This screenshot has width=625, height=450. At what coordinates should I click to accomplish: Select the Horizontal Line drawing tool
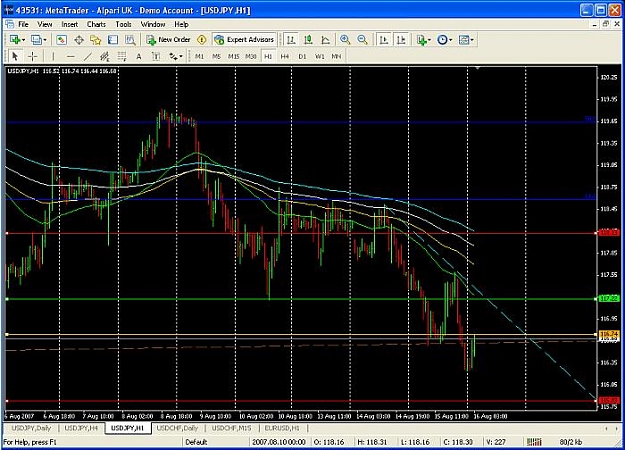[x=71, y=57]
